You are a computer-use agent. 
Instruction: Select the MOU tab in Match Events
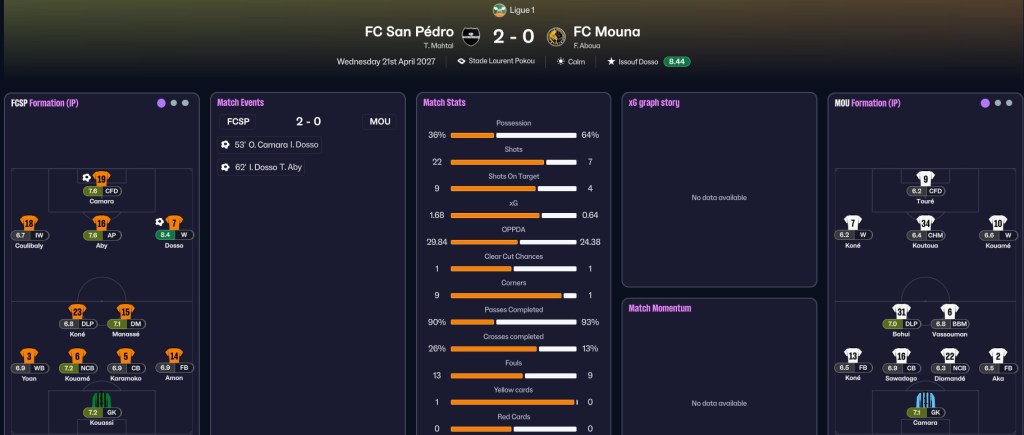379,121
